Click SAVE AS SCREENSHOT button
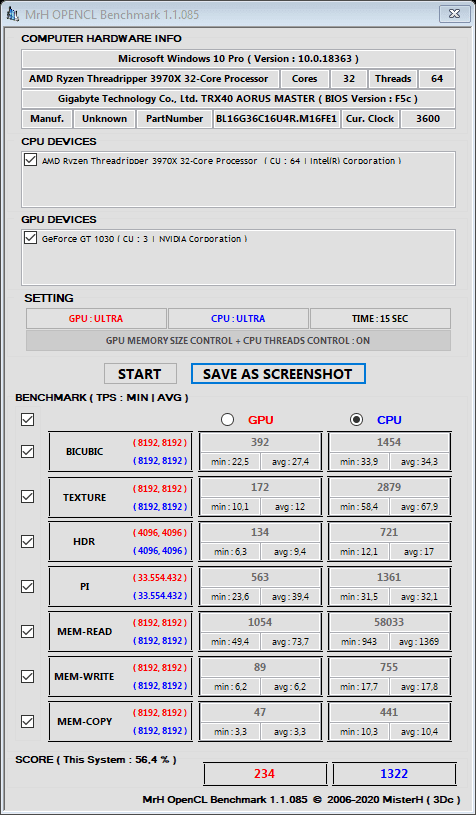The image size is (476, 815). [x=278, y=374]
